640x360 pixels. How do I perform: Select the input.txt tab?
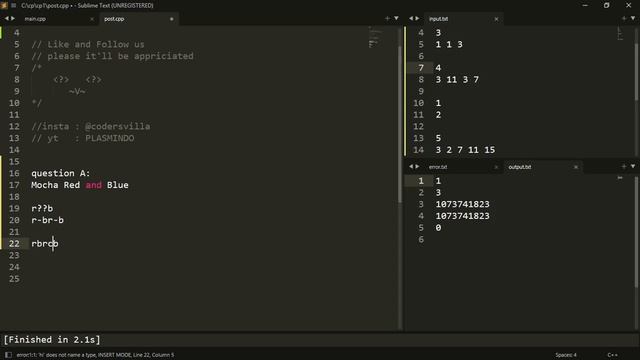coord(438,19)
